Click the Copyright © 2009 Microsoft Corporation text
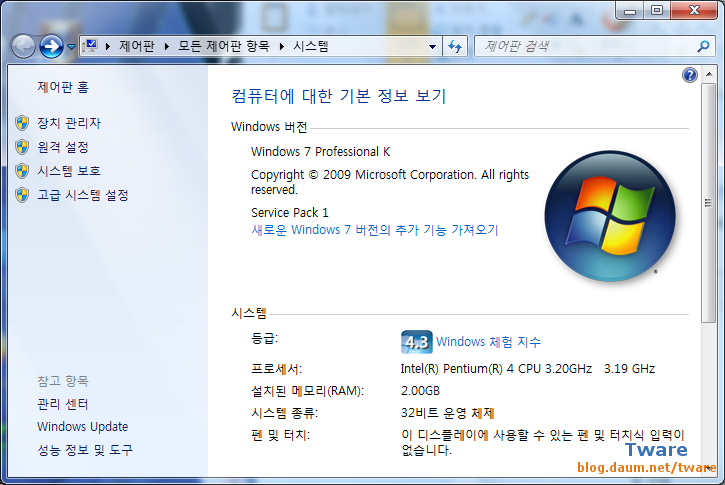Screen dimensions: 725x485 coord(390,182)
